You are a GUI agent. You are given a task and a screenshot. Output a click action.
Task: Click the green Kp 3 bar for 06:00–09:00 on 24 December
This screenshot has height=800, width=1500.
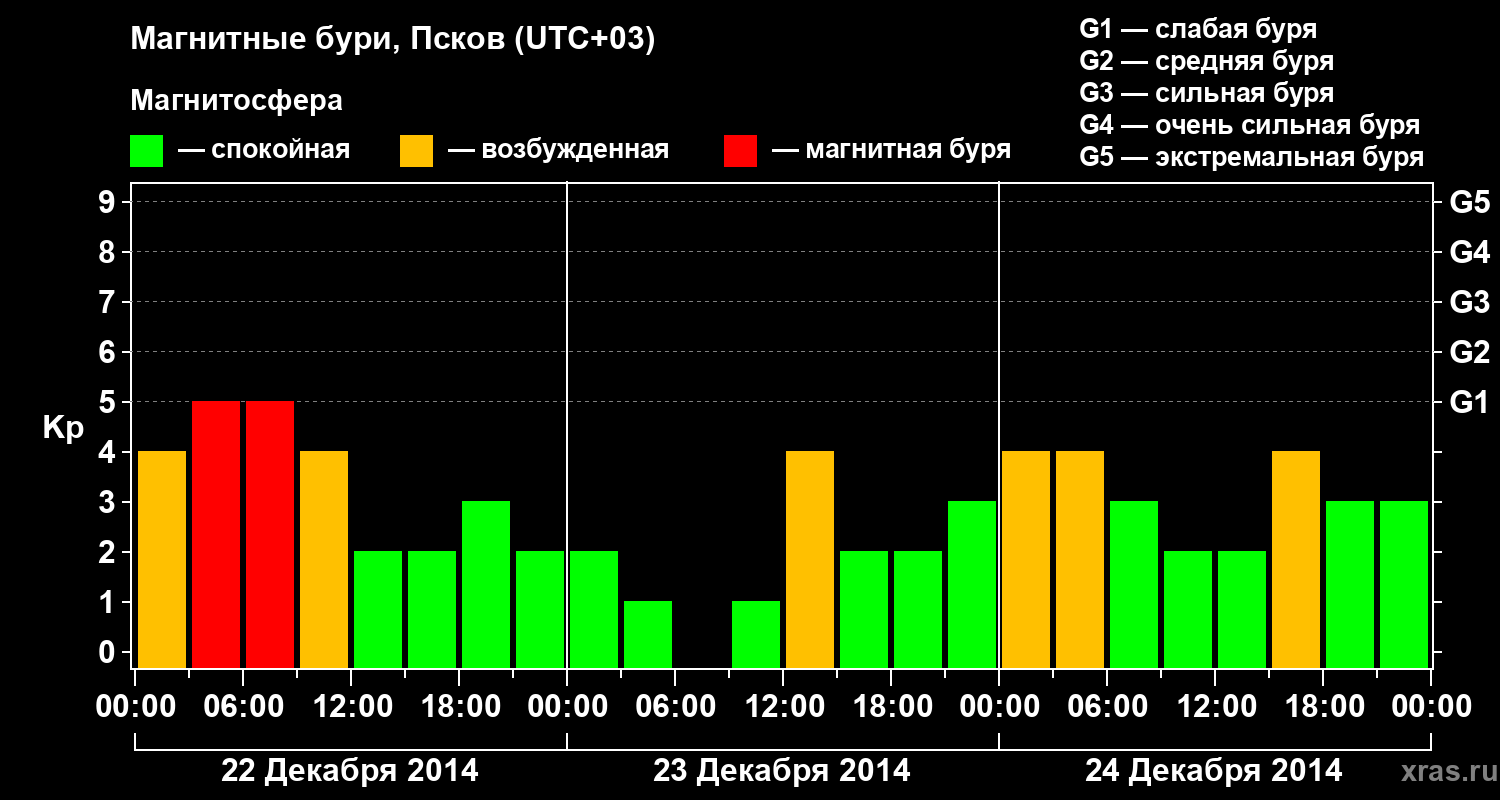click(x=1134, y=585)
